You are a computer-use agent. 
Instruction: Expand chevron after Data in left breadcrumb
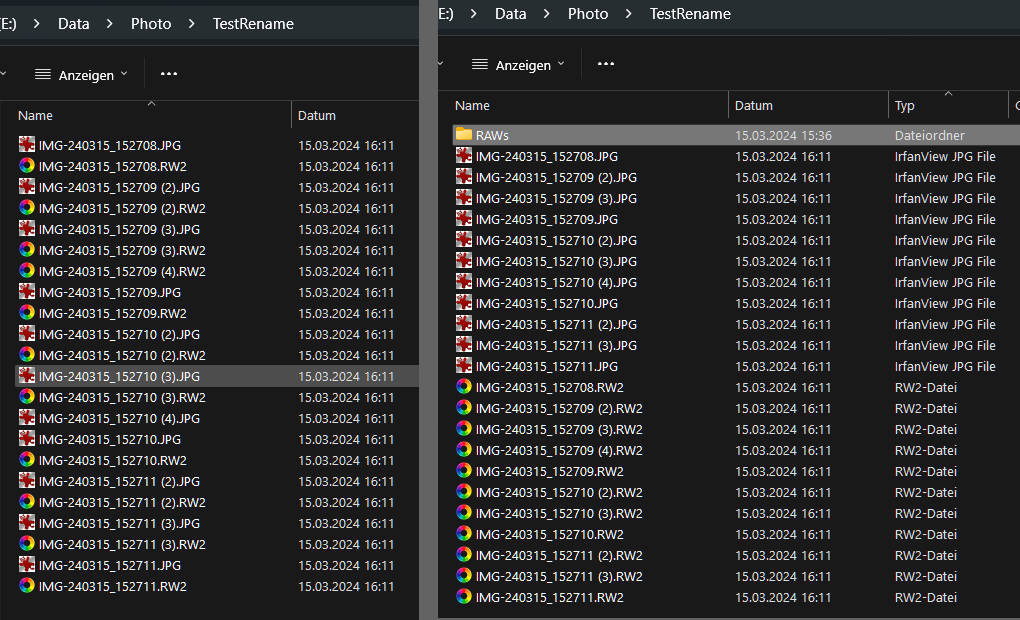[110, 24]
